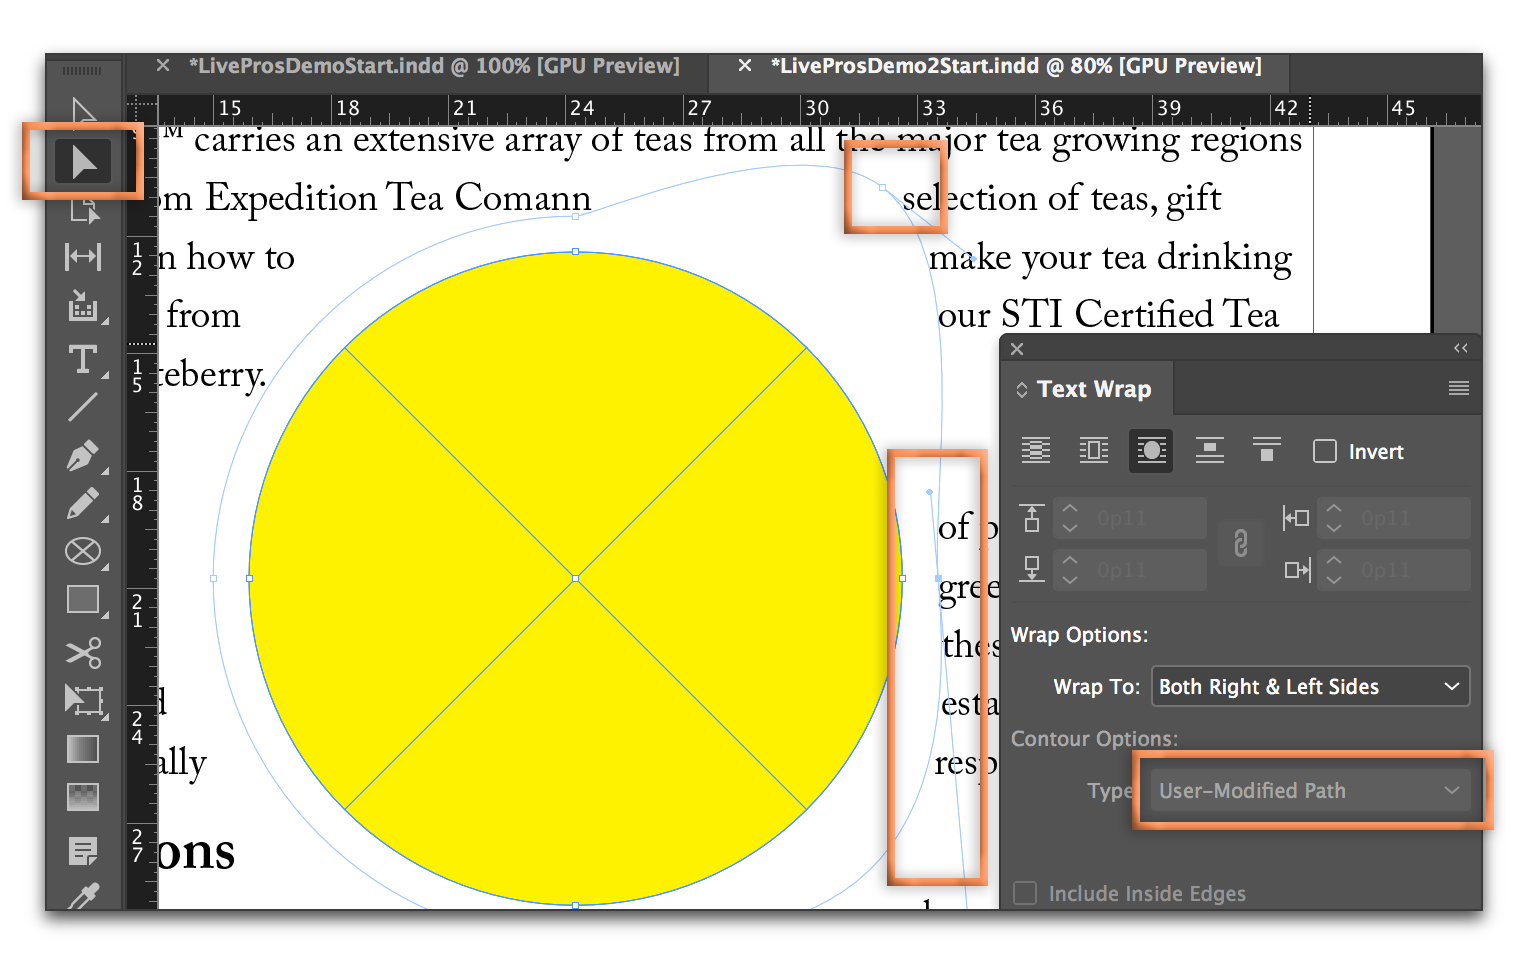Select the Pen tool
This screenshot has height=963, width=1529.
(x=83, y=455)
